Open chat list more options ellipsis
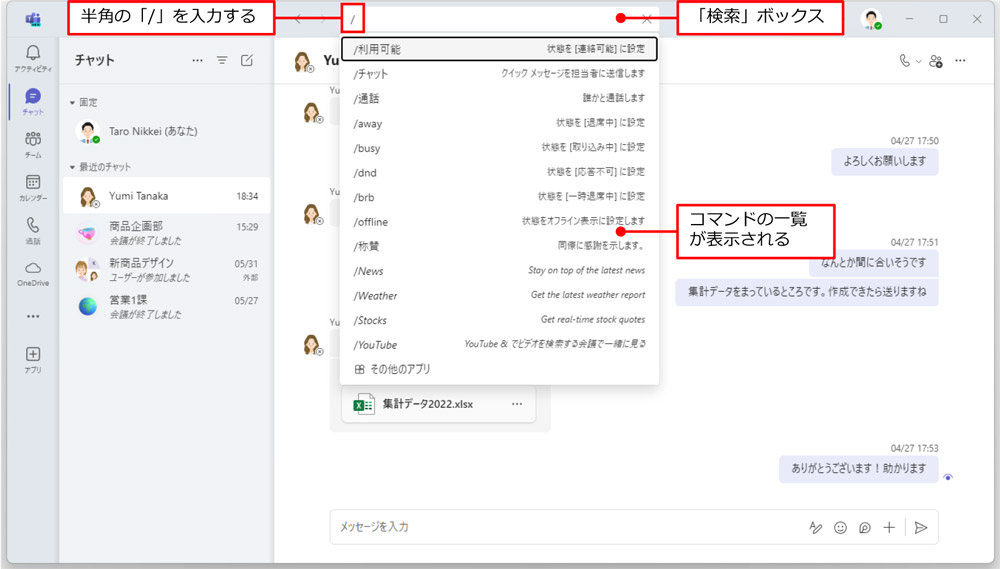This screenshot has height=569, width=1000. 198,60
